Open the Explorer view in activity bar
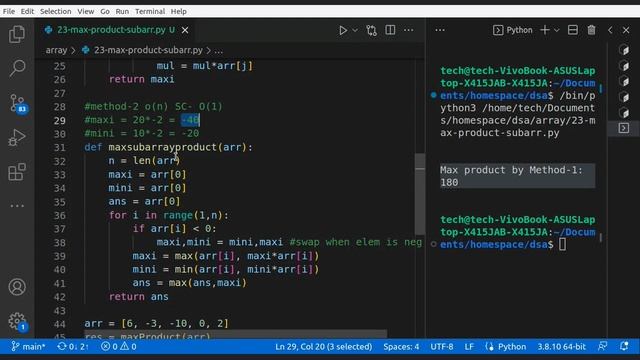 17,34
